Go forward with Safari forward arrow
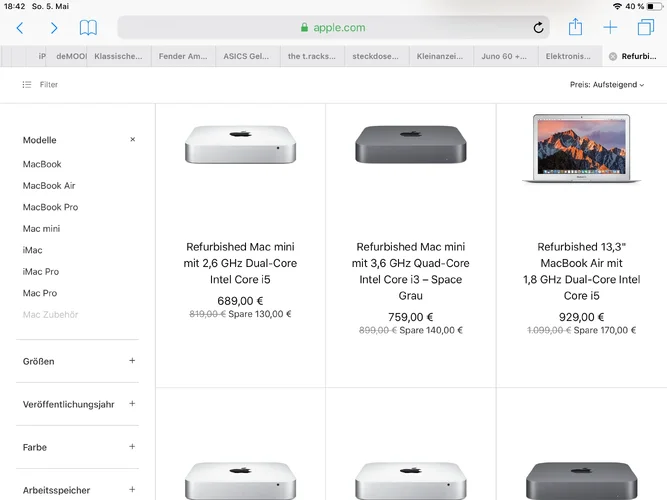Image resolution: width=667 pixels, height=500 pixels. (x=54, y=28)
